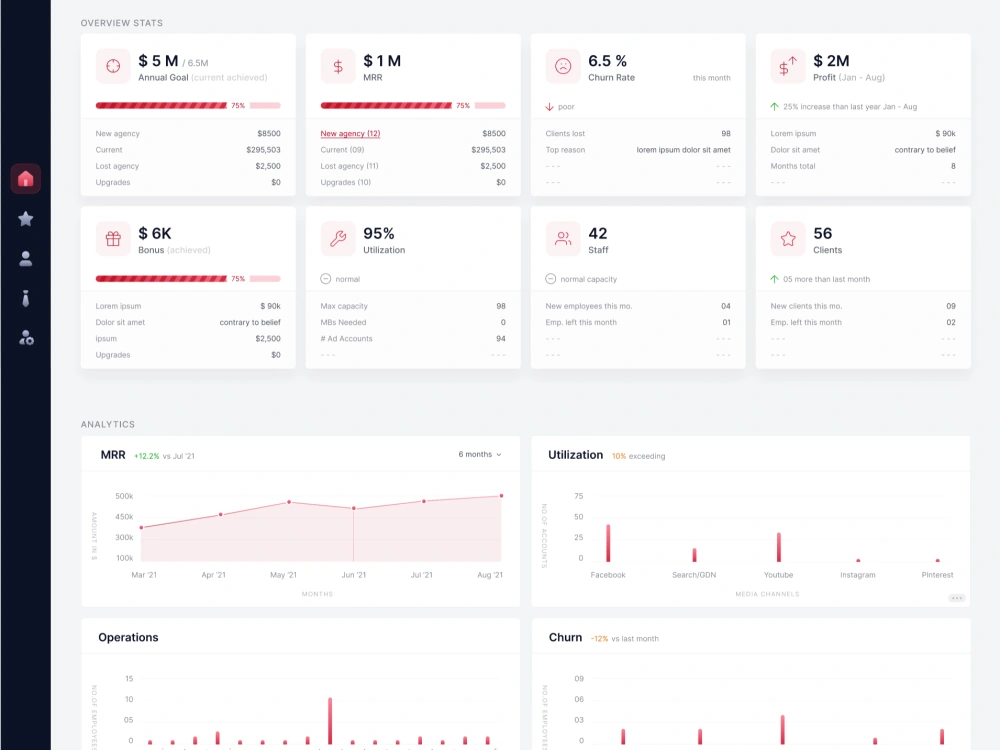The image size is (1000, 750).
Task: Open the Home dashboard in sidebar
Action: click(26, 179)
